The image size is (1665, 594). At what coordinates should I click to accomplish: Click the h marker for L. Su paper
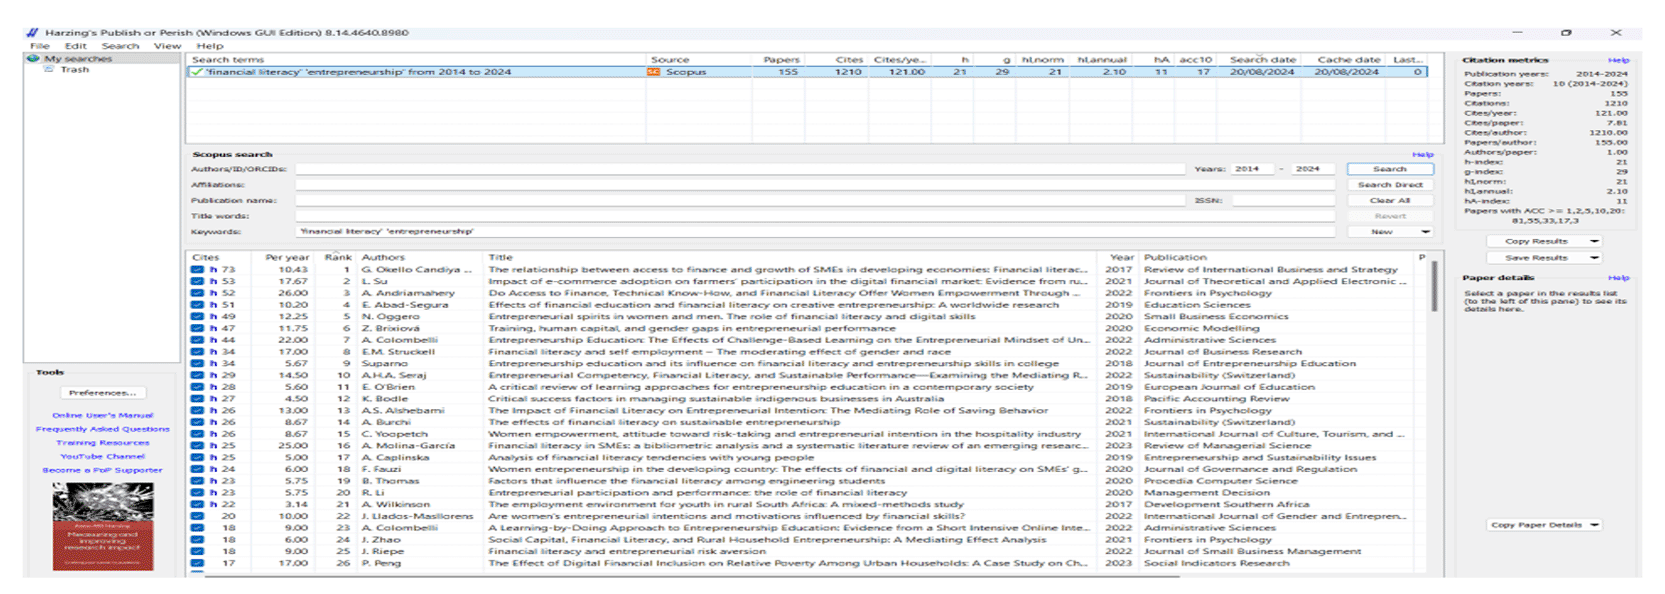point(213,282)
